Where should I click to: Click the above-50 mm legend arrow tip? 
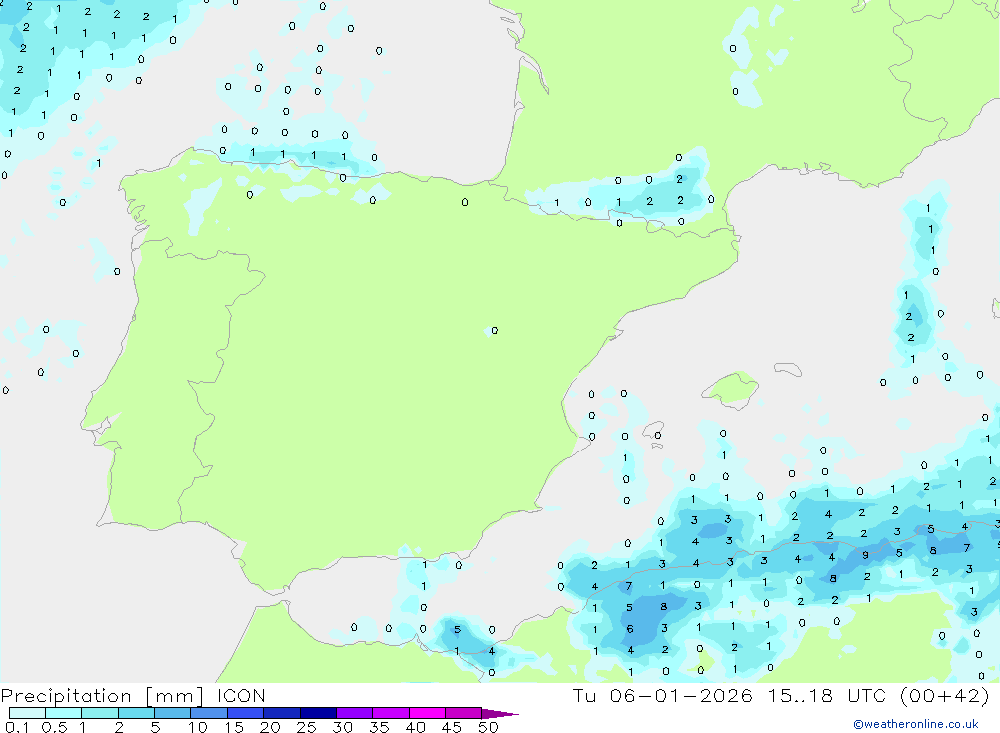(x=500, y=714)
